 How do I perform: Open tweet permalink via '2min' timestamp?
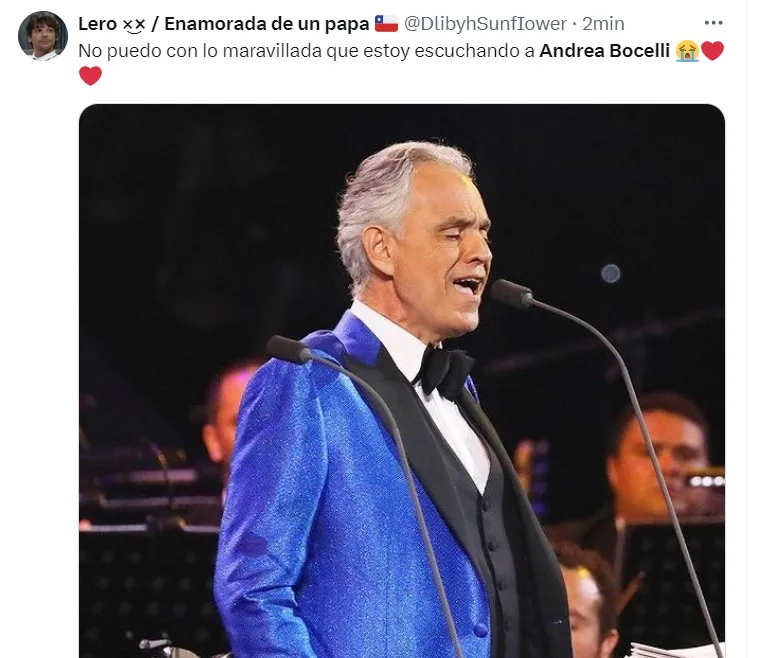tap(603, 24)
